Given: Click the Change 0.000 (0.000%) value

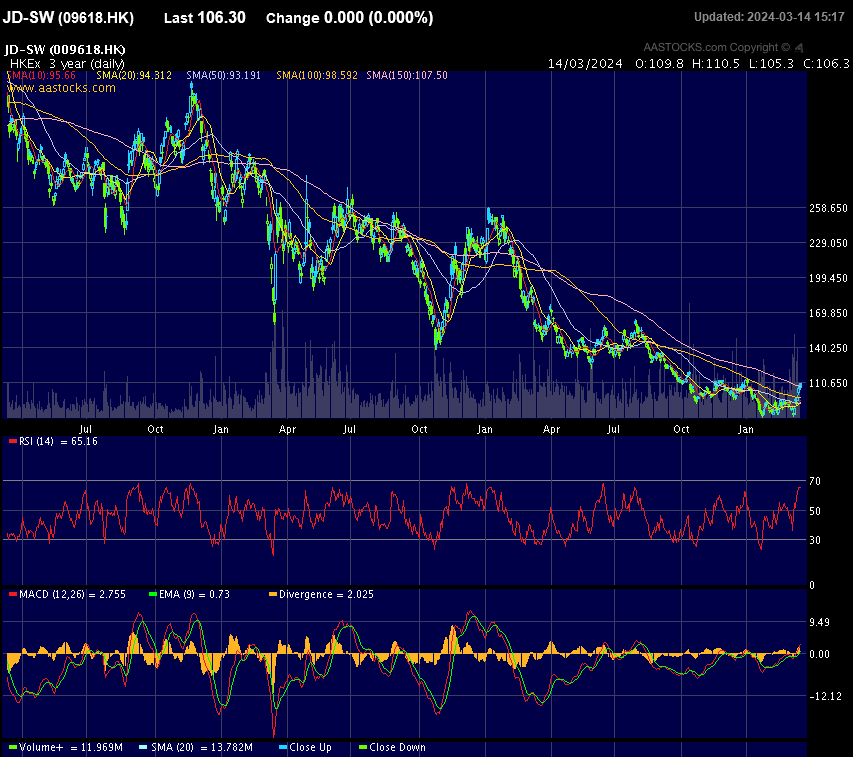Looking at the screenshot, I should 349,18.
